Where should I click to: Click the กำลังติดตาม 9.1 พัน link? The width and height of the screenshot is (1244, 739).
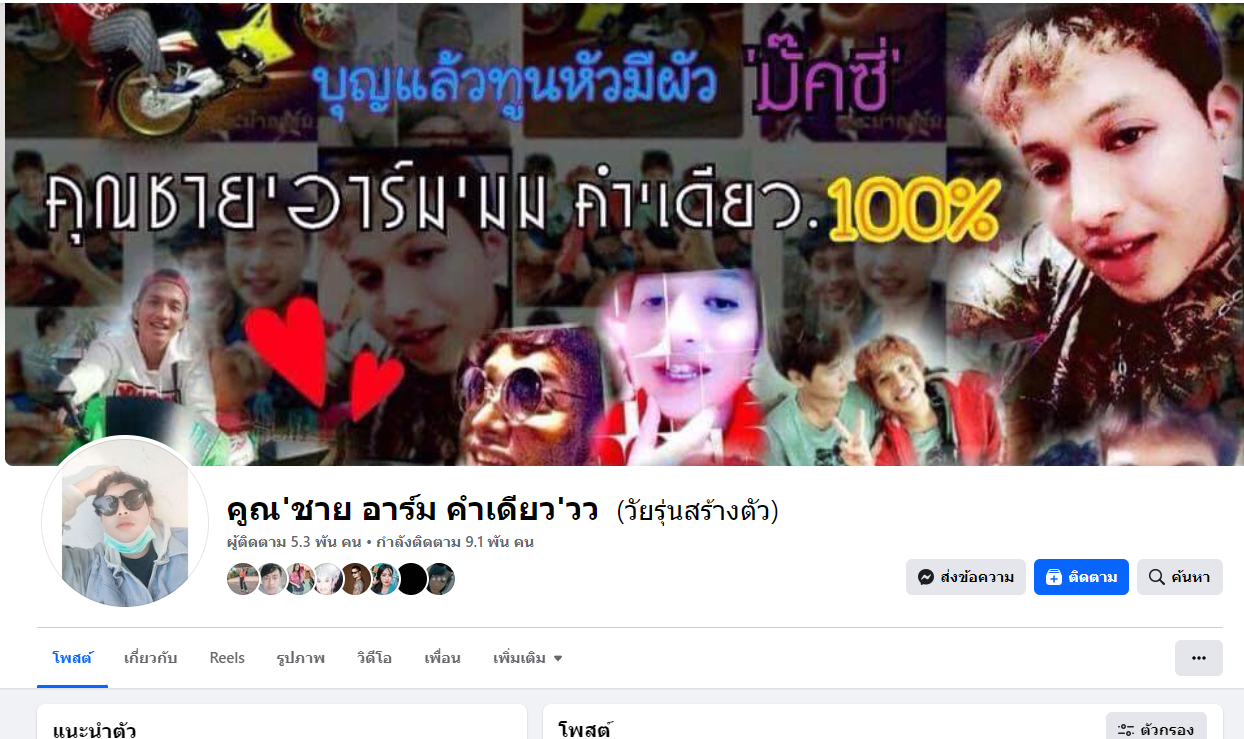[x=455, y=542]
